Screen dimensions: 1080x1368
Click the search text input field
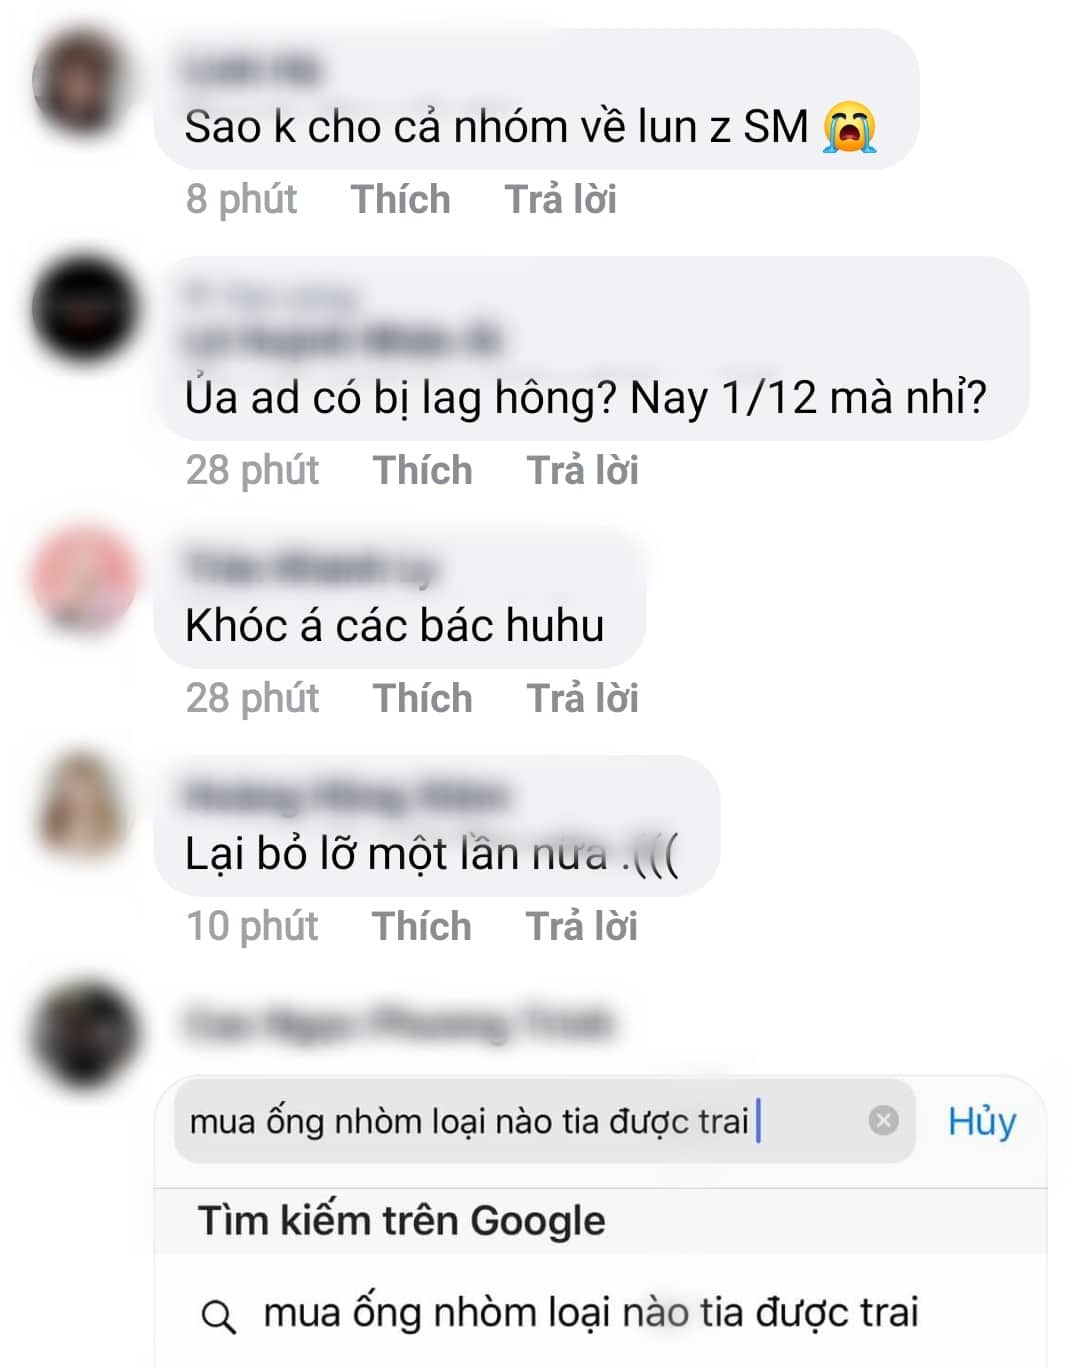point(545,1120)
